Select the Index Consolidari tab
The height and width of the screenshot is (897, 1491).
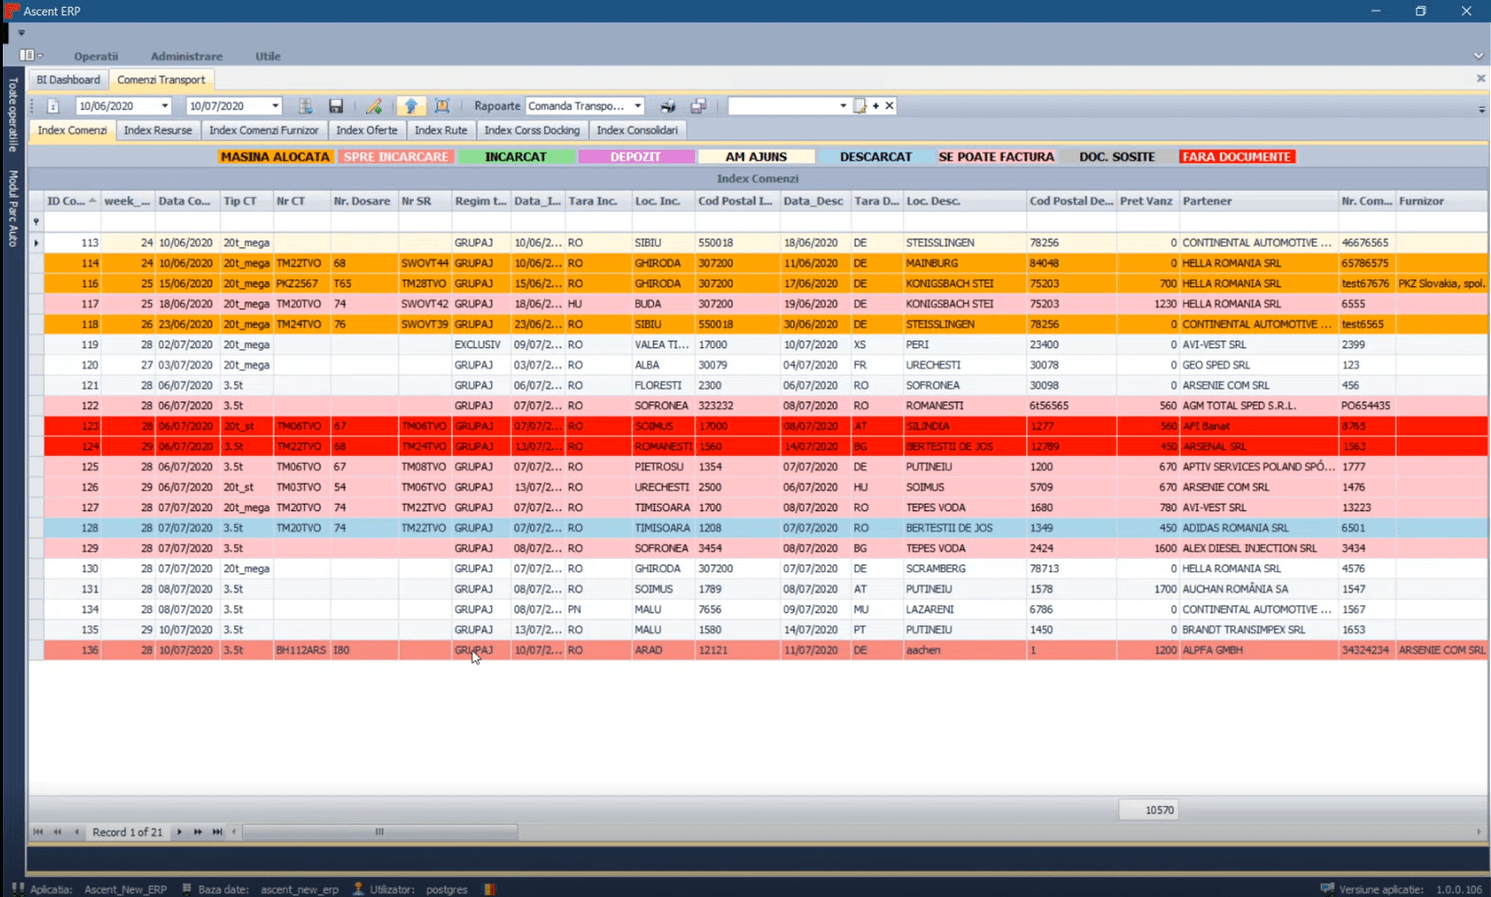[637, 130]
